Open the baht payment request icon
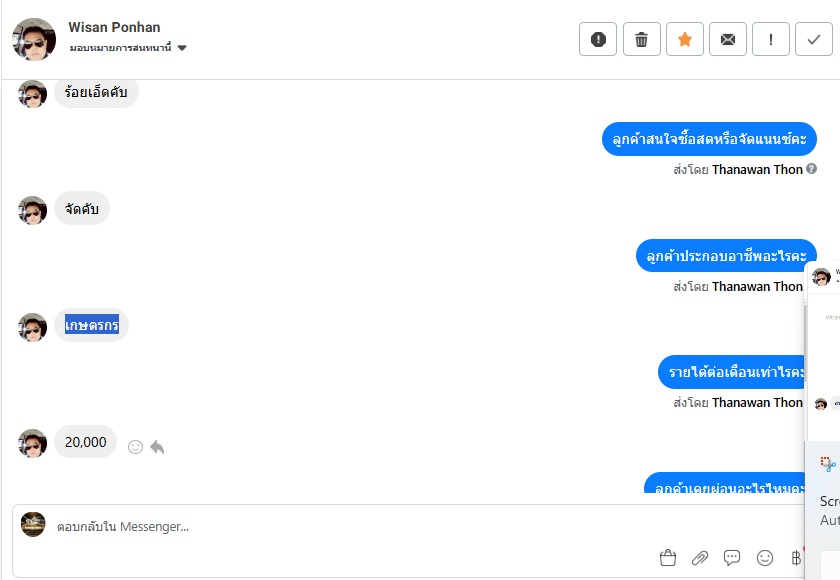Image resolution: width=840 pixels, height=580 pixels. (x=796, y=558)
